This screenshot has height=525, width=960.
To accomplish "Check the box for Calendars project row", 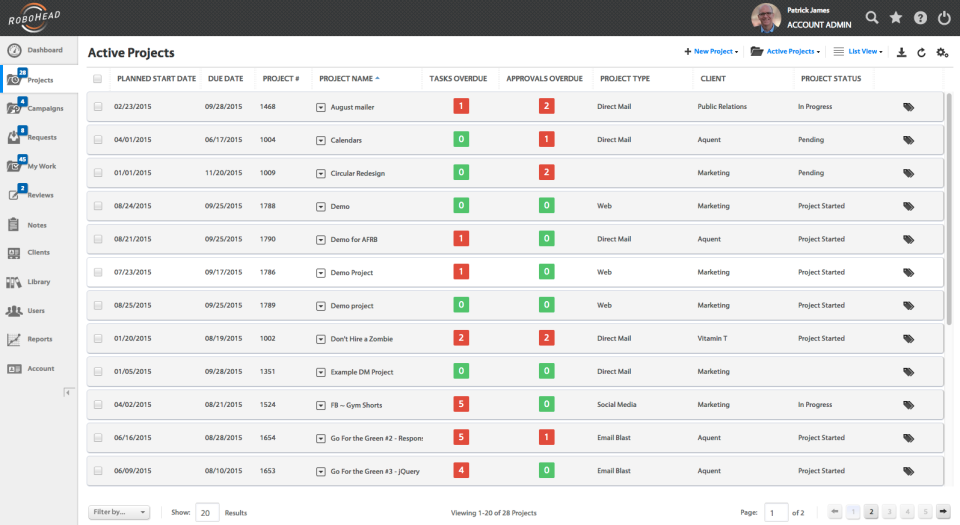I will (x=98, y=140).
